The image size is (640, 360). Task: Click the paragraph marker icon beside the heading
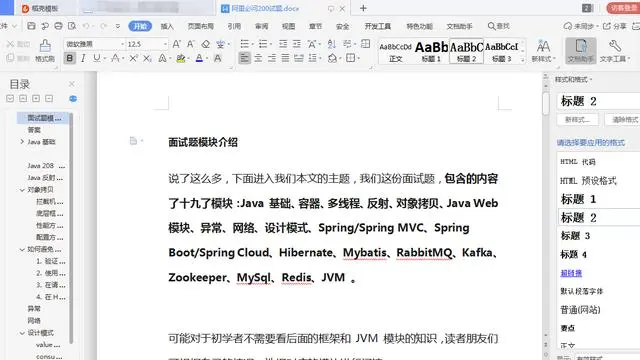tap(133, 141)
